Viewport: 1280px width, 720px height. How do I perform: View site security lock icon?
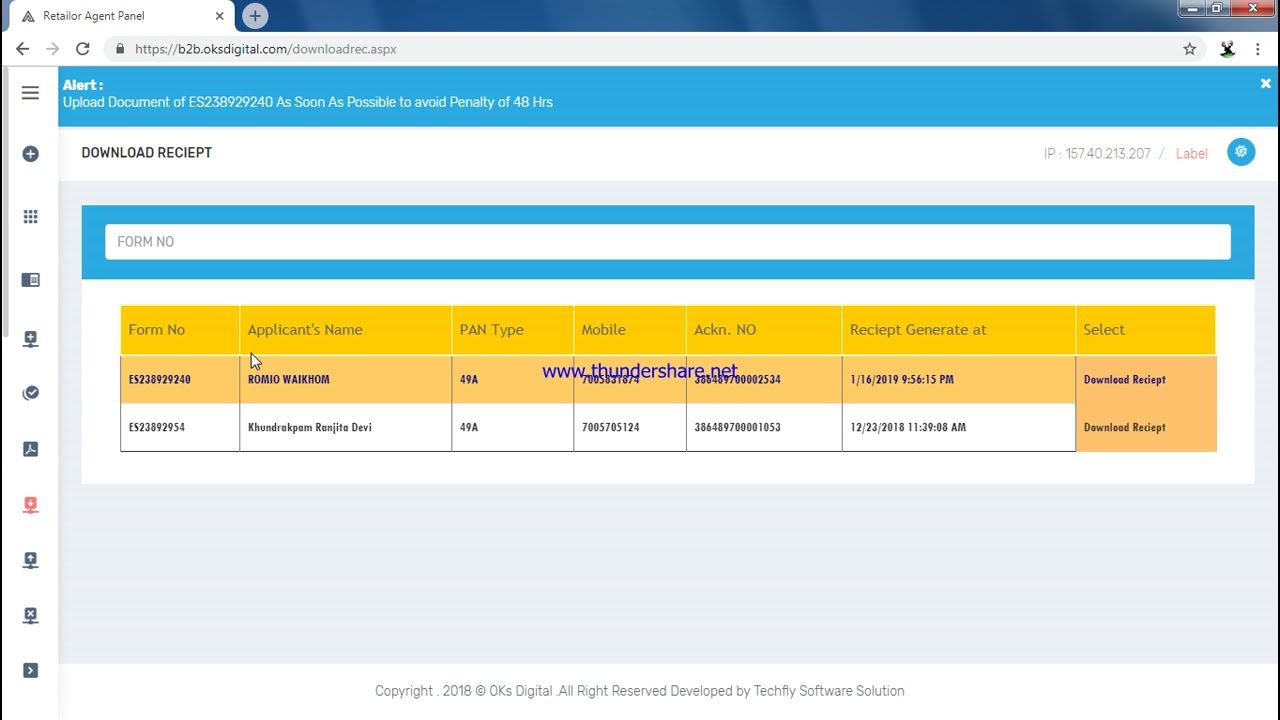click(x=120, y=49)
